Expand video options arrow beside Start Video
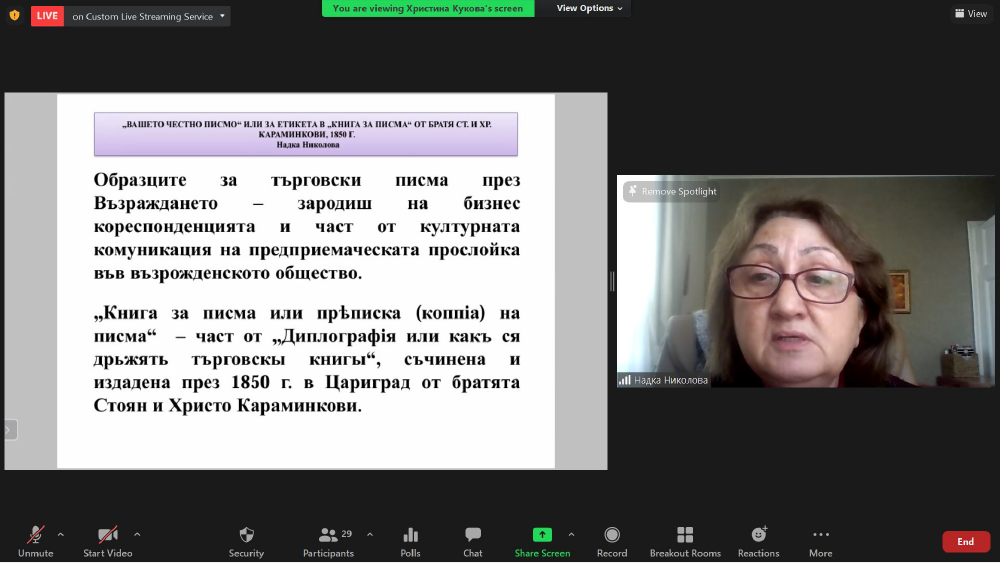 [137, 534]
